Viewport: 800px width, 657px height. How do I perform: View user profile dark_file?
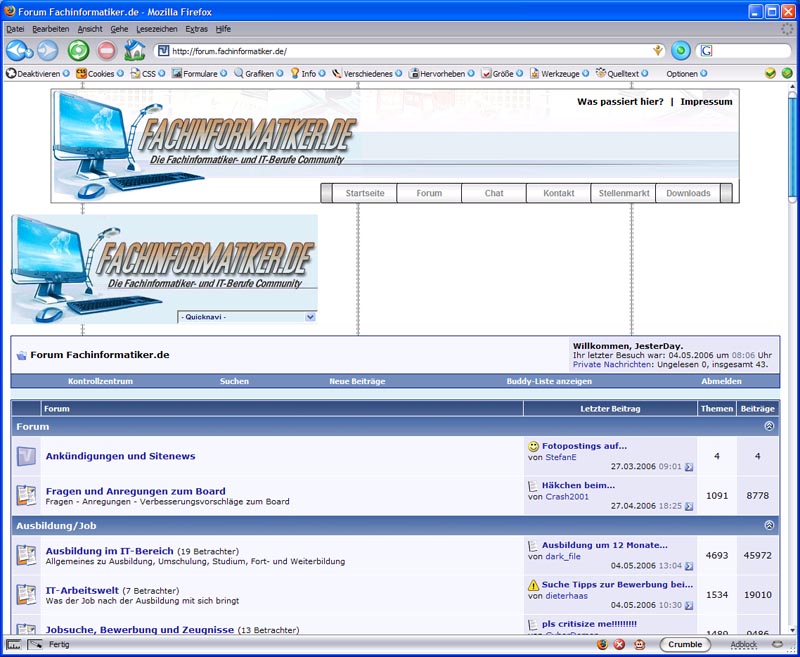tap(563, 556)
